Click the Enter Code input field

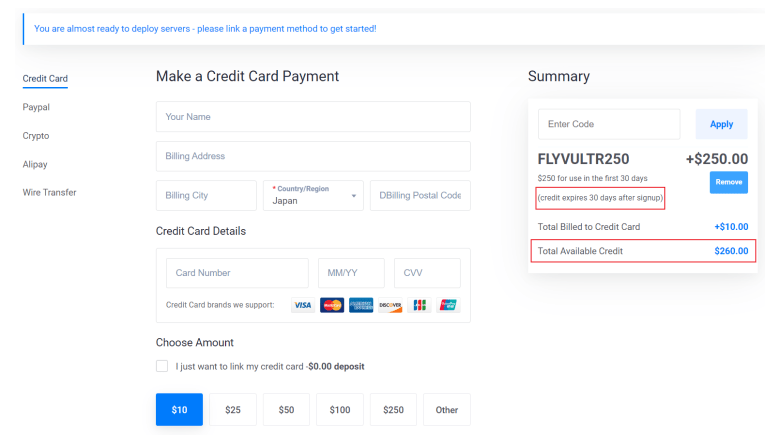[609, 124]
